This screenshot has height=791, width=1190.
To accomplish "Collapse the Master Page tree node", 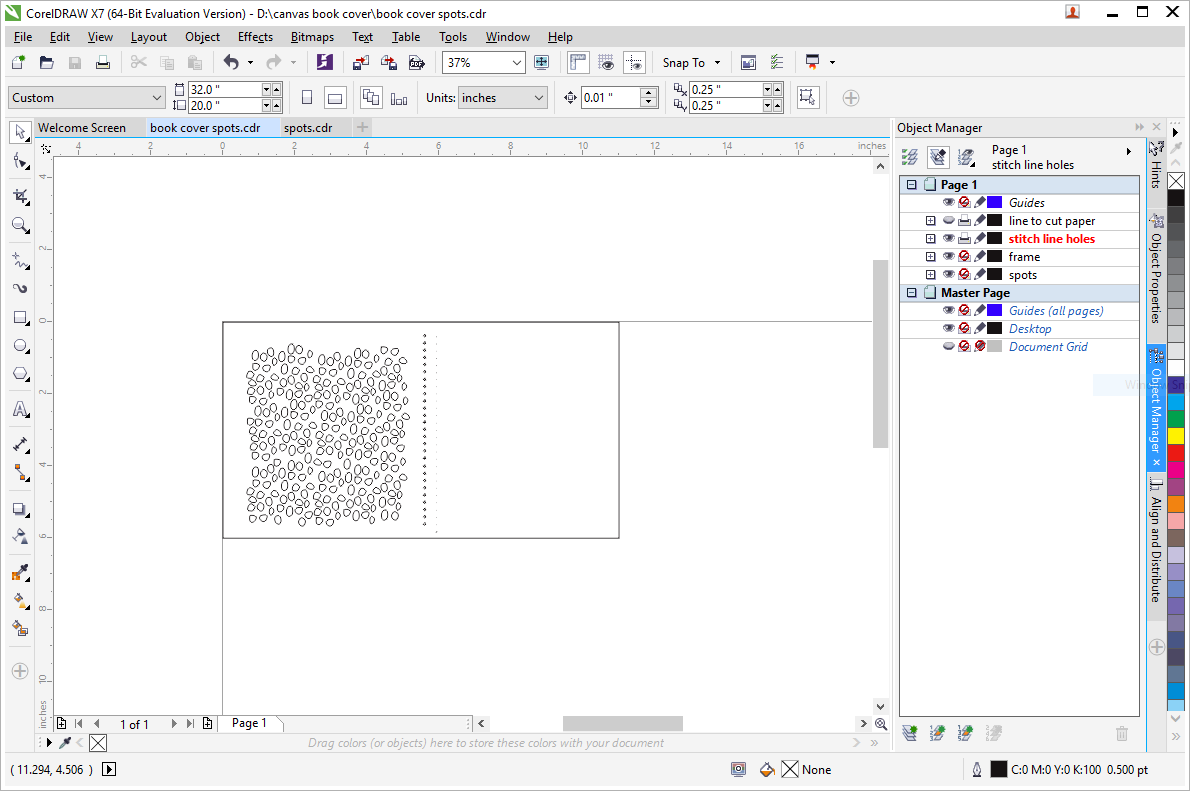I will pyautogui.click(x=911, y=292).
